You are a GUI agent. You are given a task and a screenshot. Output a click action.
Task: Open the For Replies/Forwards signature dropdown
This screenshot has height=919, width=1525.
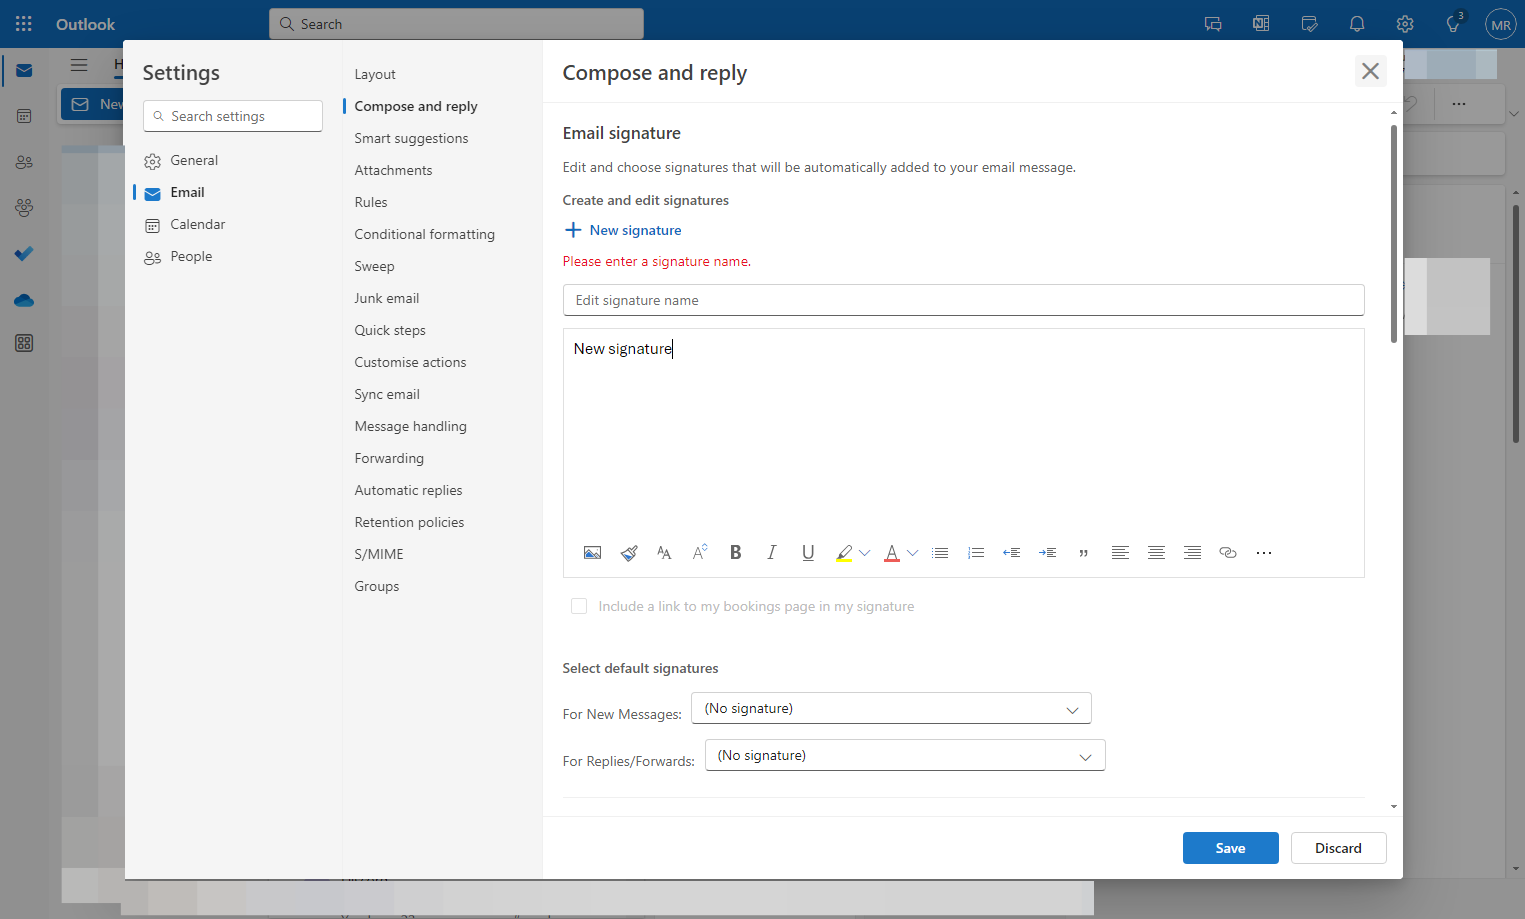pos(905,755)
